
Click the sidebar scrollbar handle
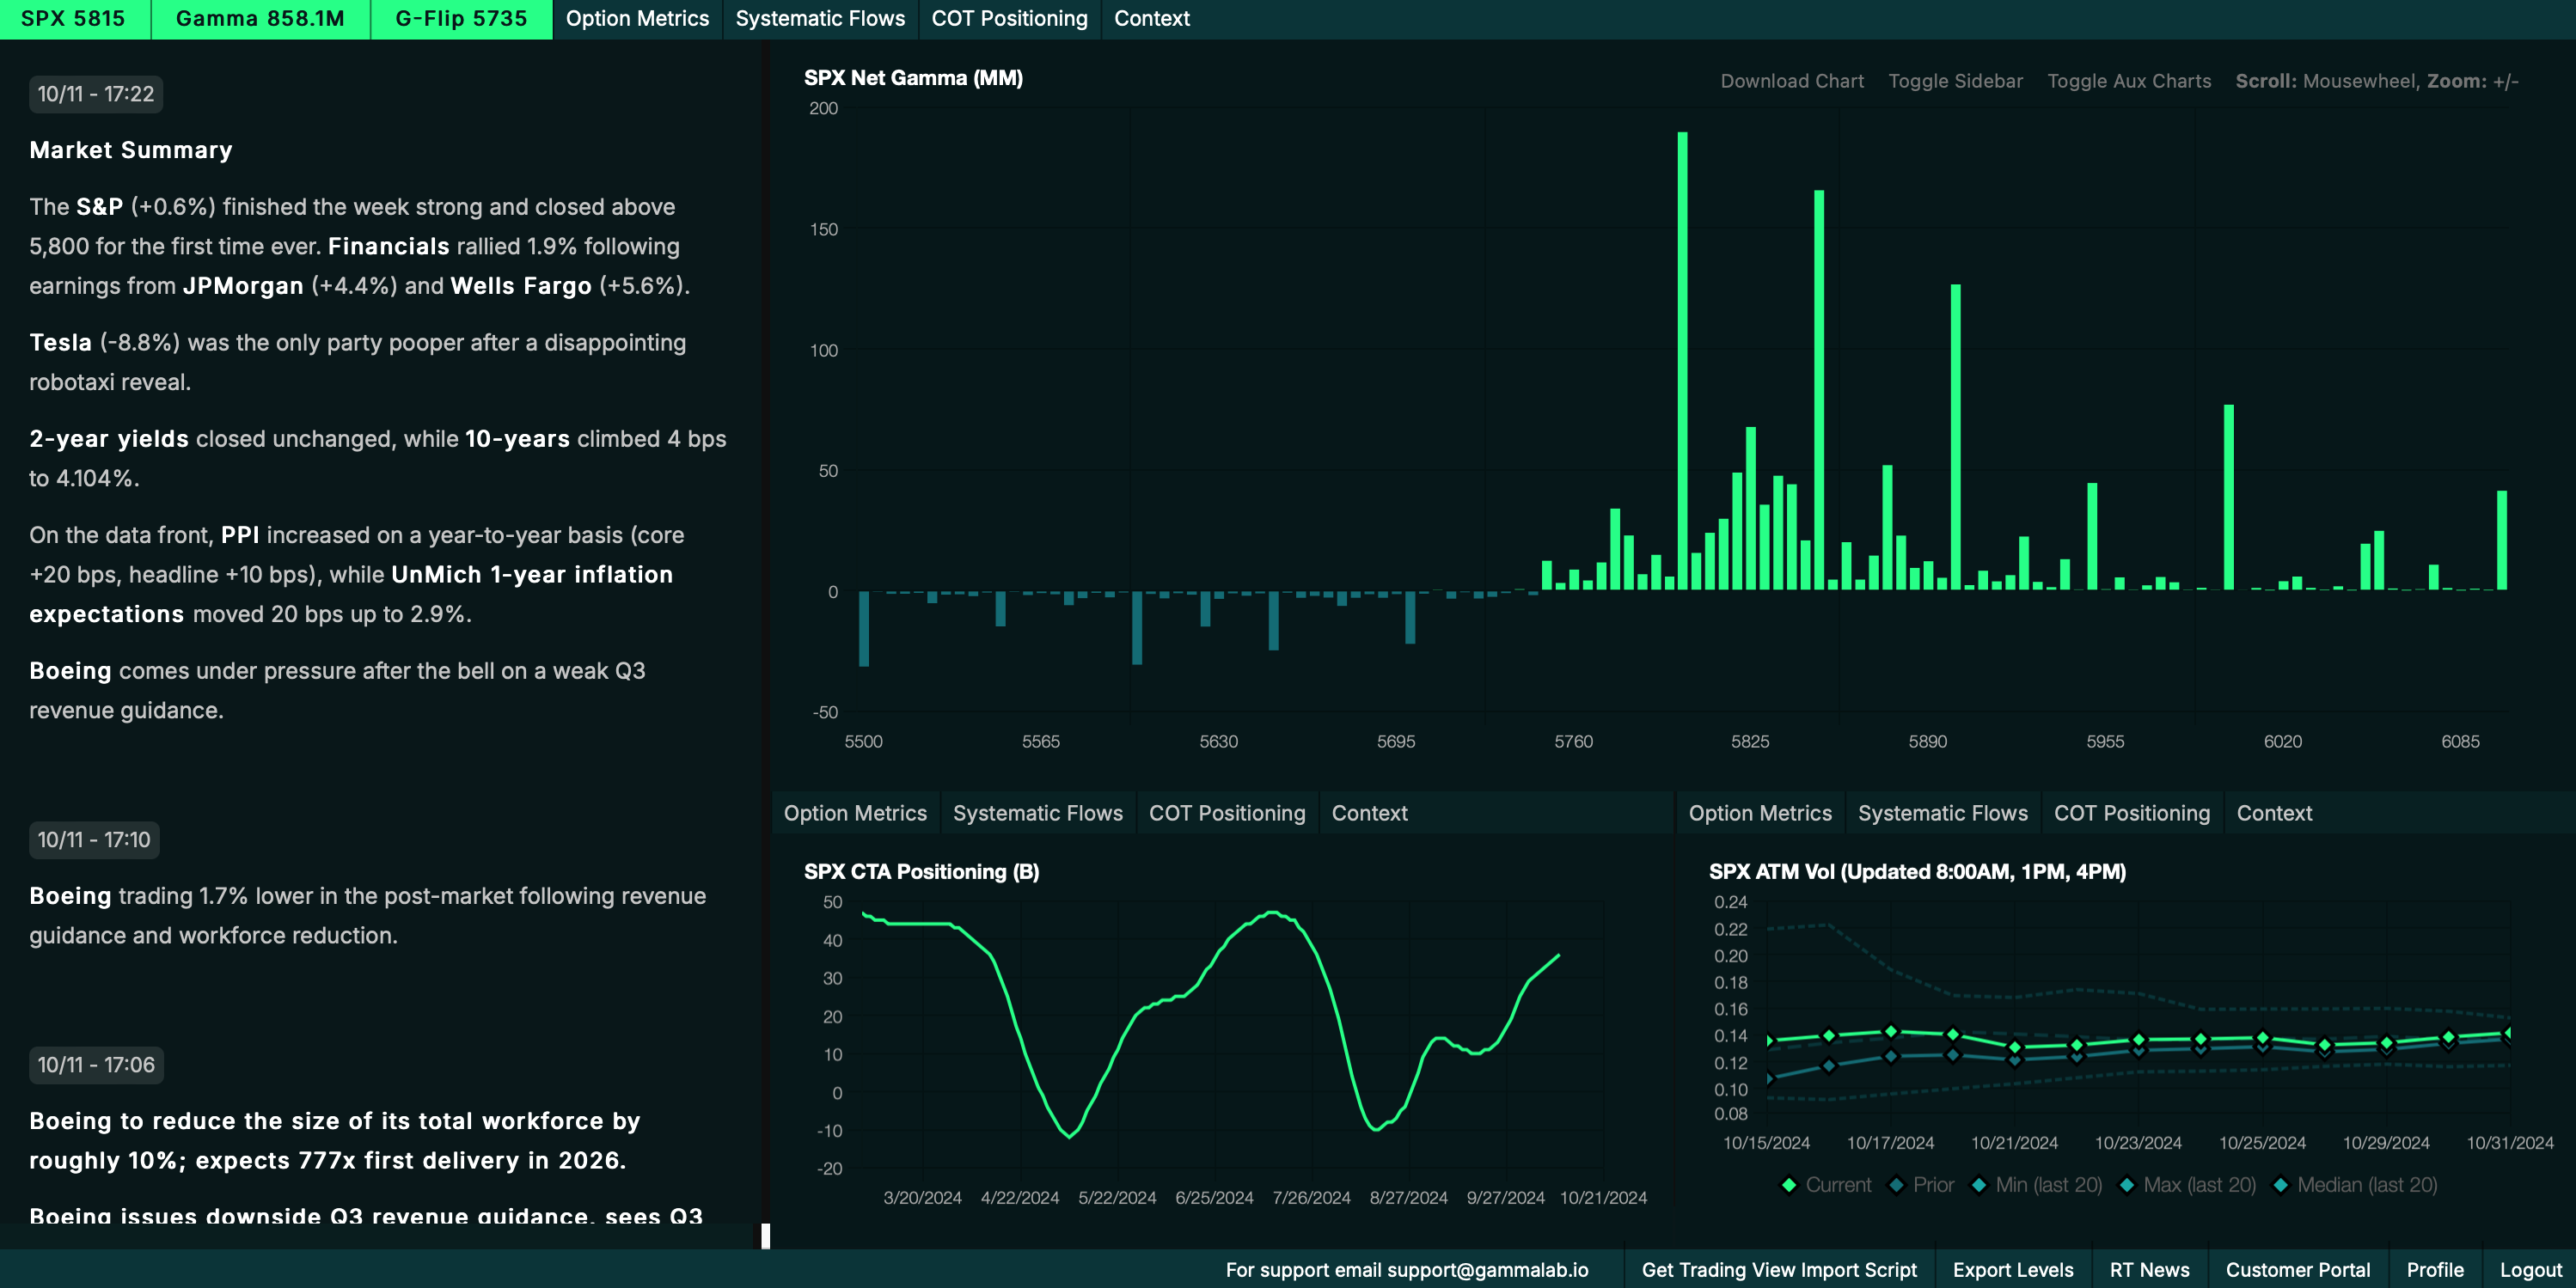point(766,1236)
